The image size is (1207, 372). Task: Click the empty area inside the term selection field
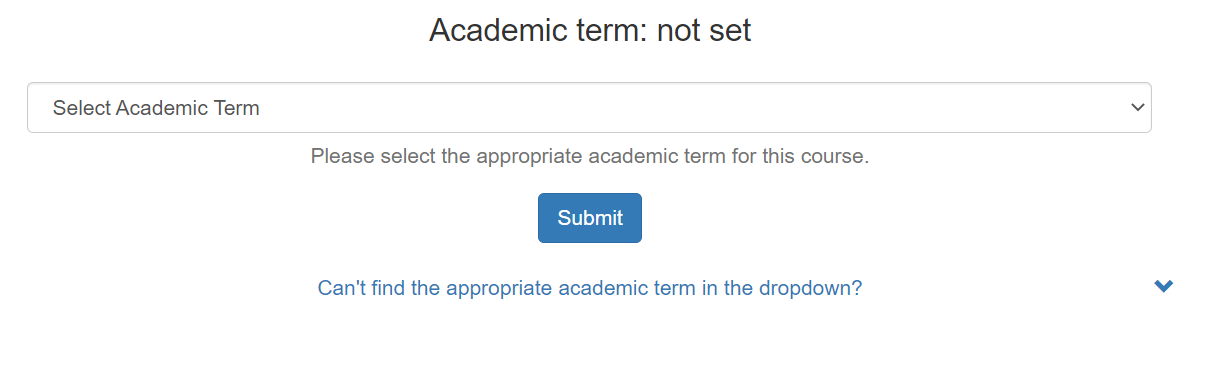pyautogui.click(x=690, y=108)
